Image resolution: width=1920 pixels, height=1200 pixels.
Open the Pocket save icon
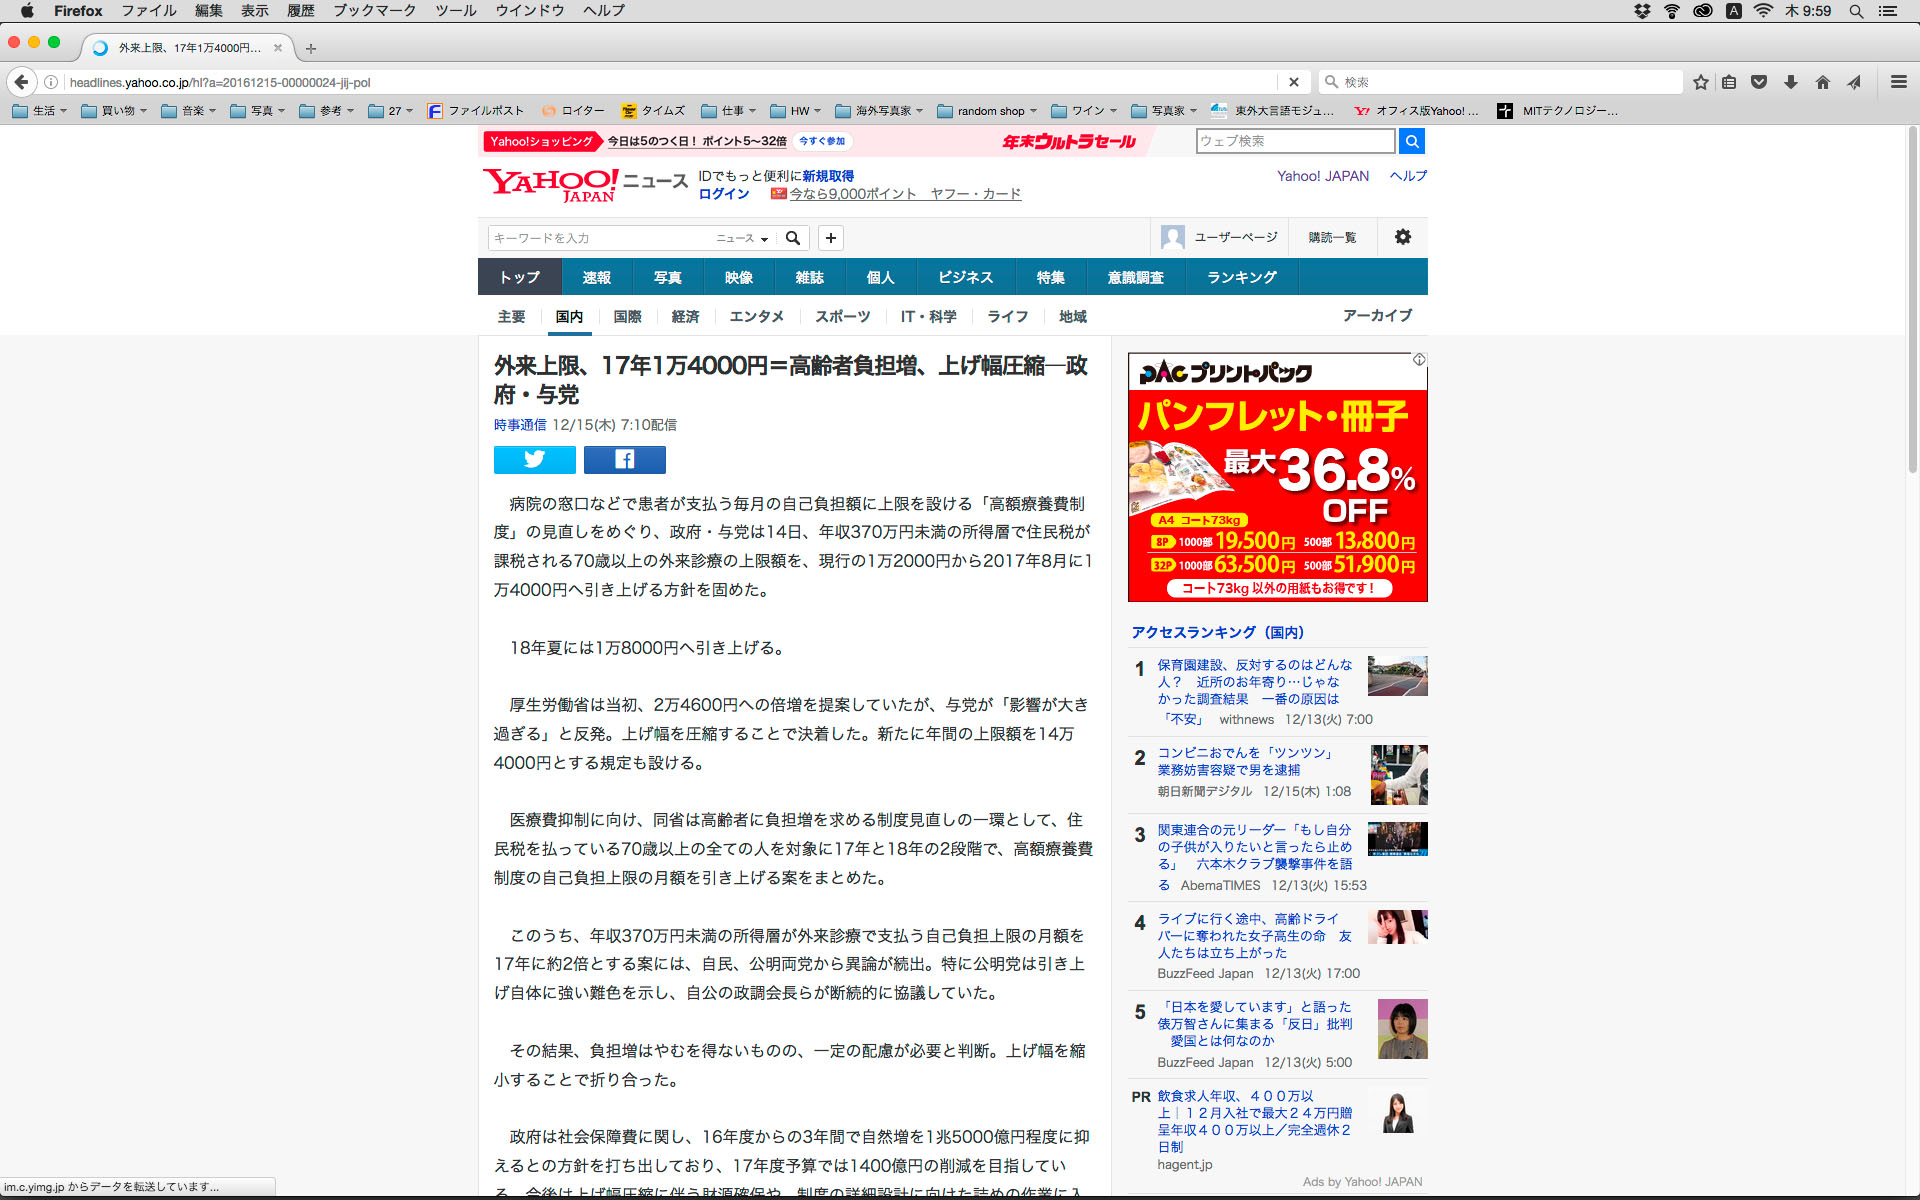1759,82
